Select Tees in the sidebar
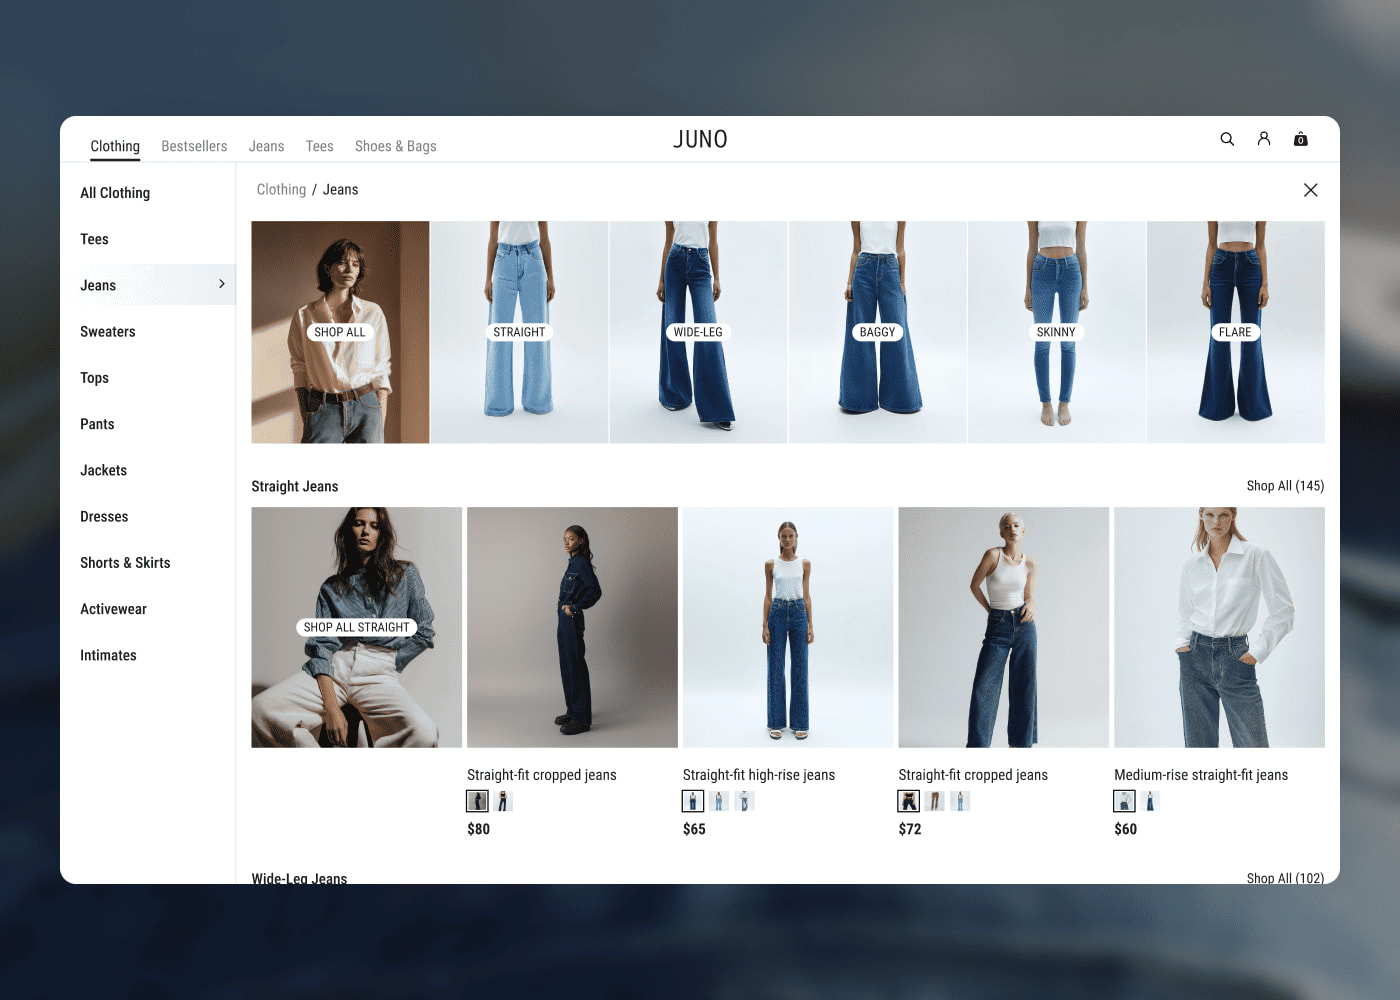Viewport: 1400px width, 1000px height. pos(94,239)
